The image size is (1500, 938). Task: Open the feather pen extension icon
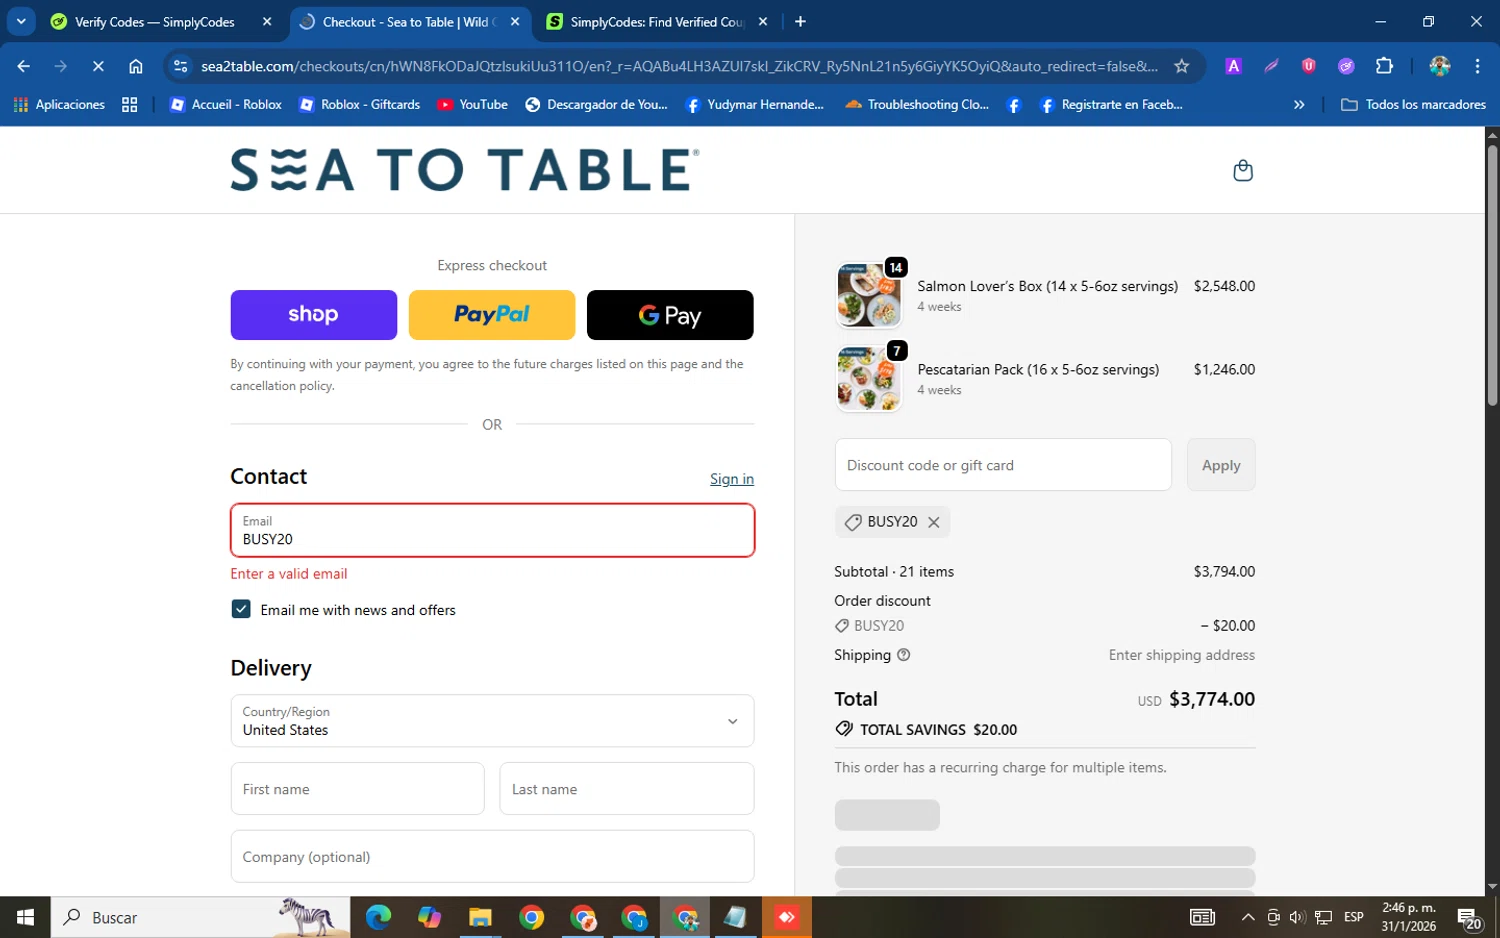(1271, 66)
